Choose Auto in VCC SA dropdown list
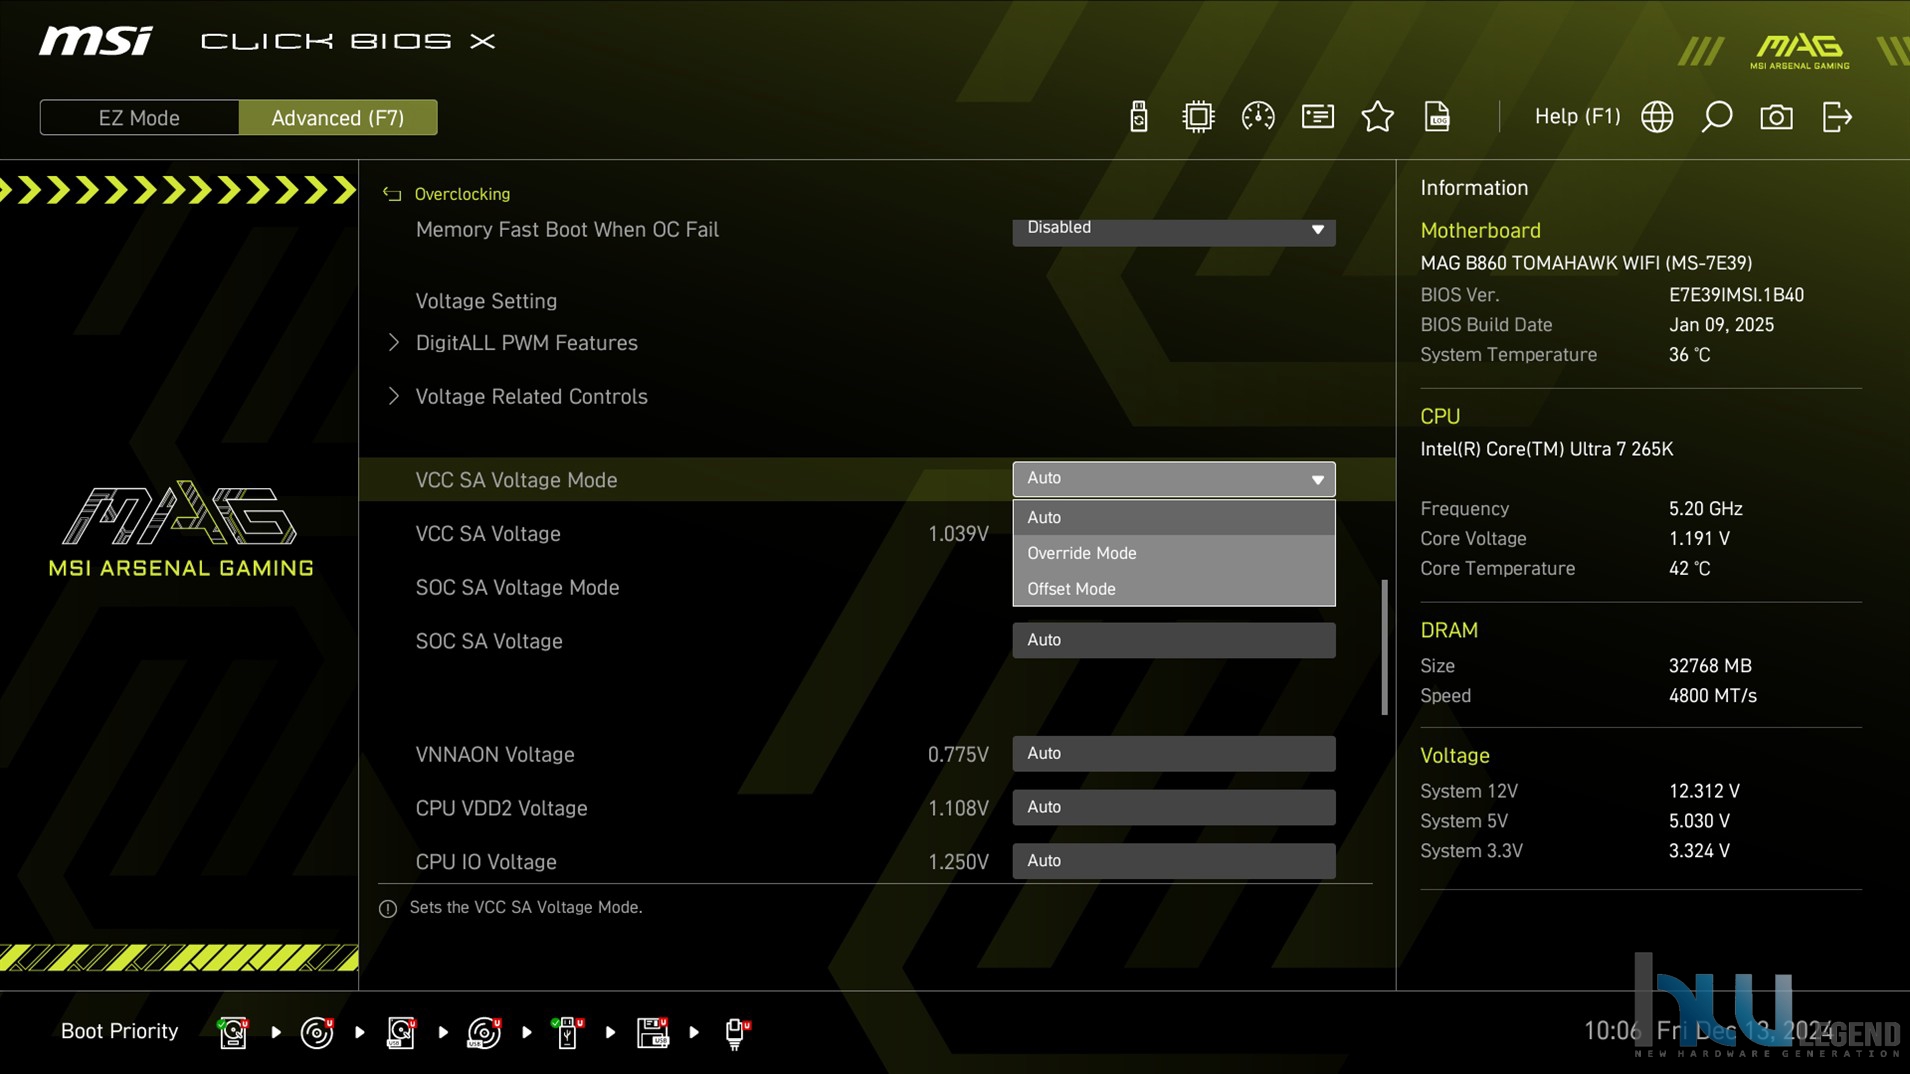This screenshot has height=1074, width=1910. [x=1174, y=517]
